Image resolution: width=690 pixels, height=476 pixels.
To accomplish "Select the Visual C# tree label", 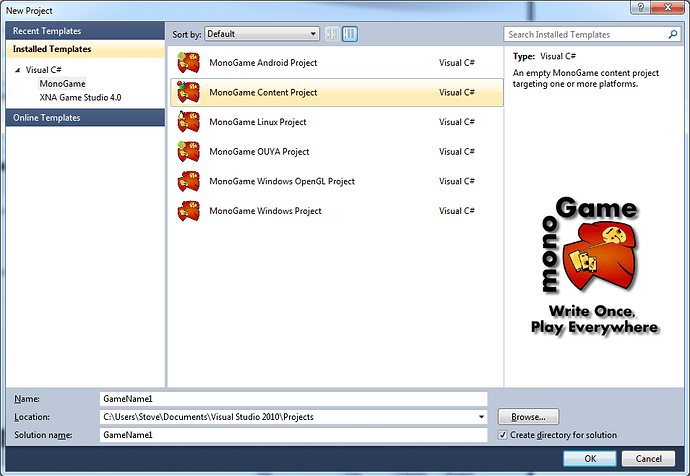I will [x=43, y=70].
